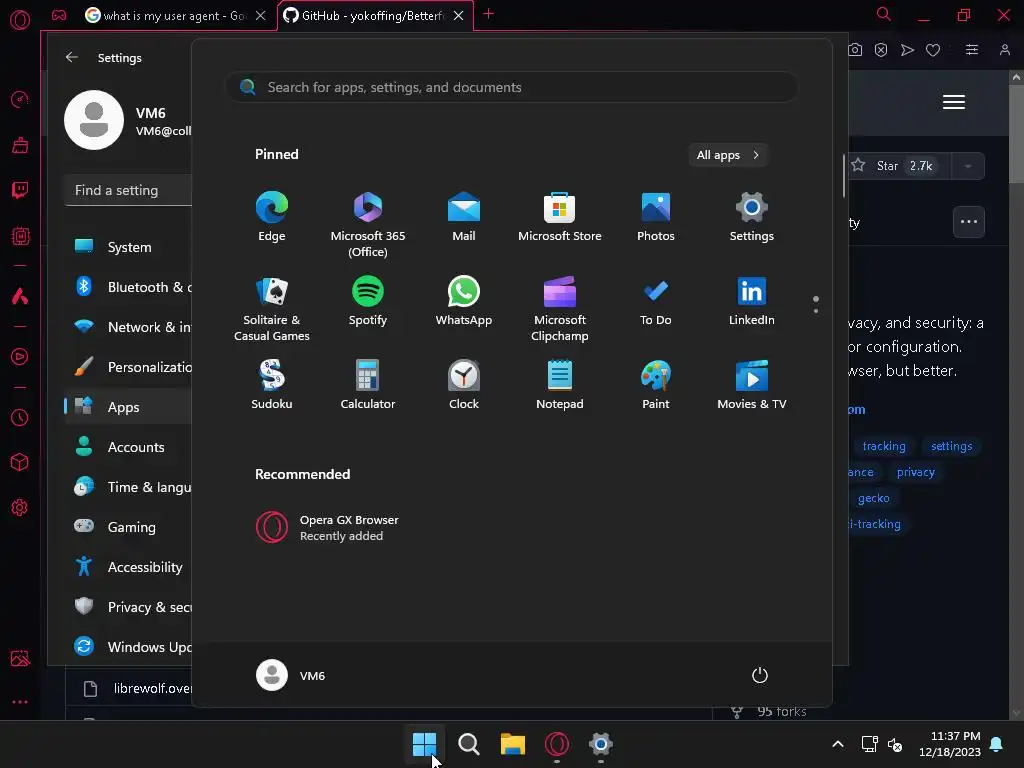Open History clock icon in Opera sidebar

pos(20,417)
